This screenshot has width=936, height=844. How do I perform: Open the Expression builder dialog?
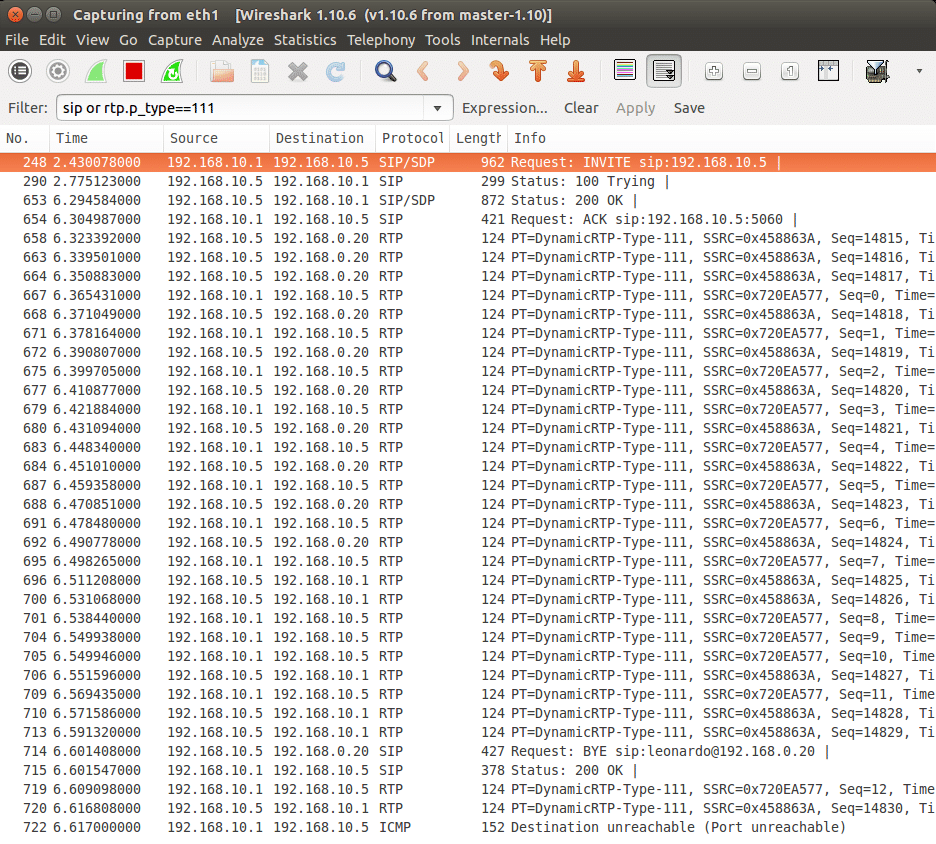point(505,107)
